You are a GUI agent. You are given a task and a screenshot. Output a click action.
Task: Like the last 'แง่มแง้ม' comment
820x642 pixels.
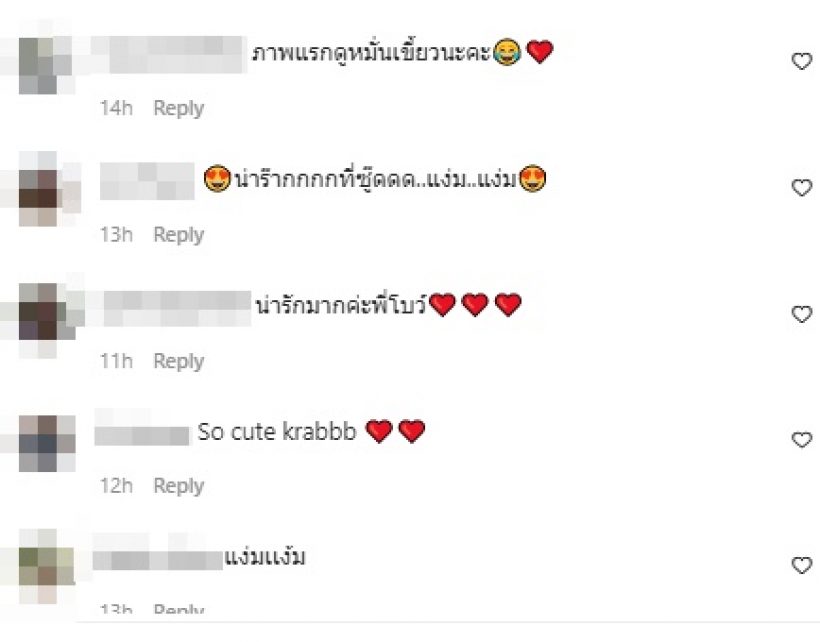coord(801,565)
